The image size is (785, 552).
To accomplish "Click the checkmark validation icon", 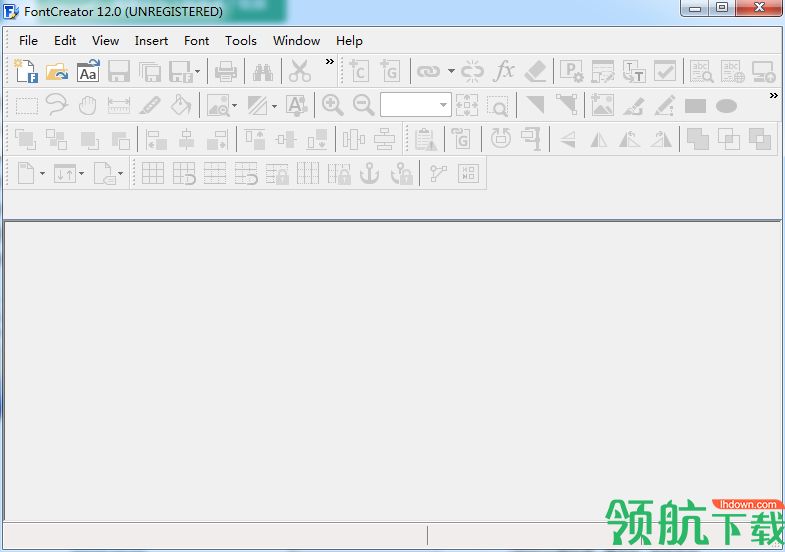I will click(x=665, y=71).
